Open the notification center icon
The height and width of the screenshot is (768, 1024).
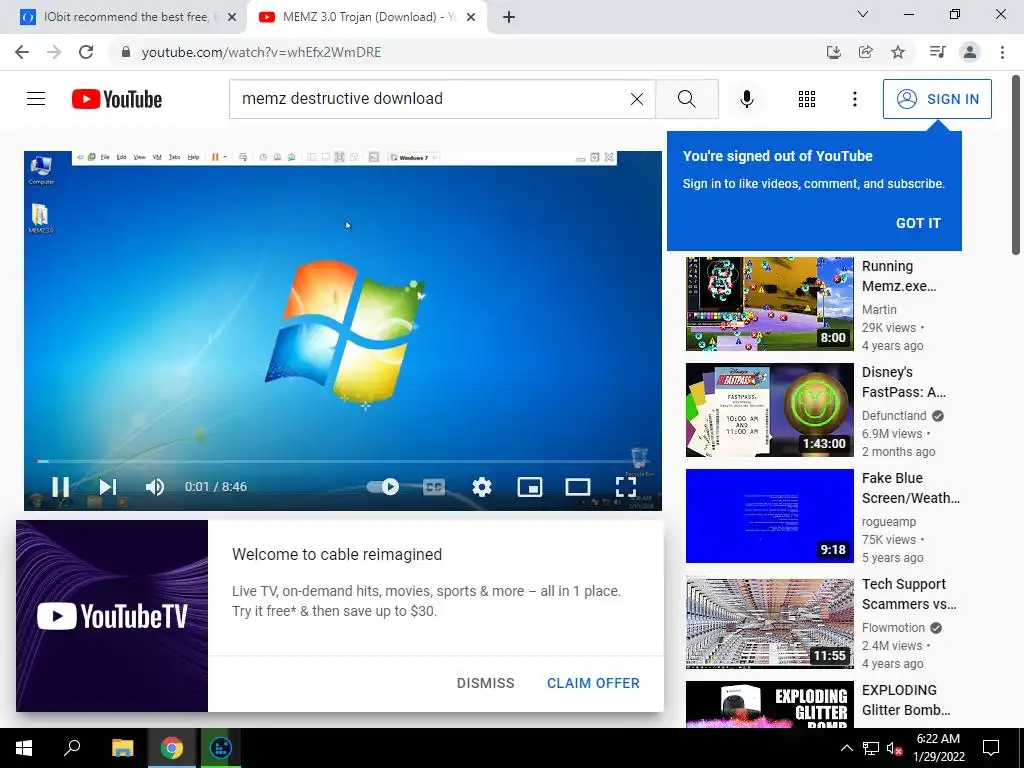[x=991, y=748]
